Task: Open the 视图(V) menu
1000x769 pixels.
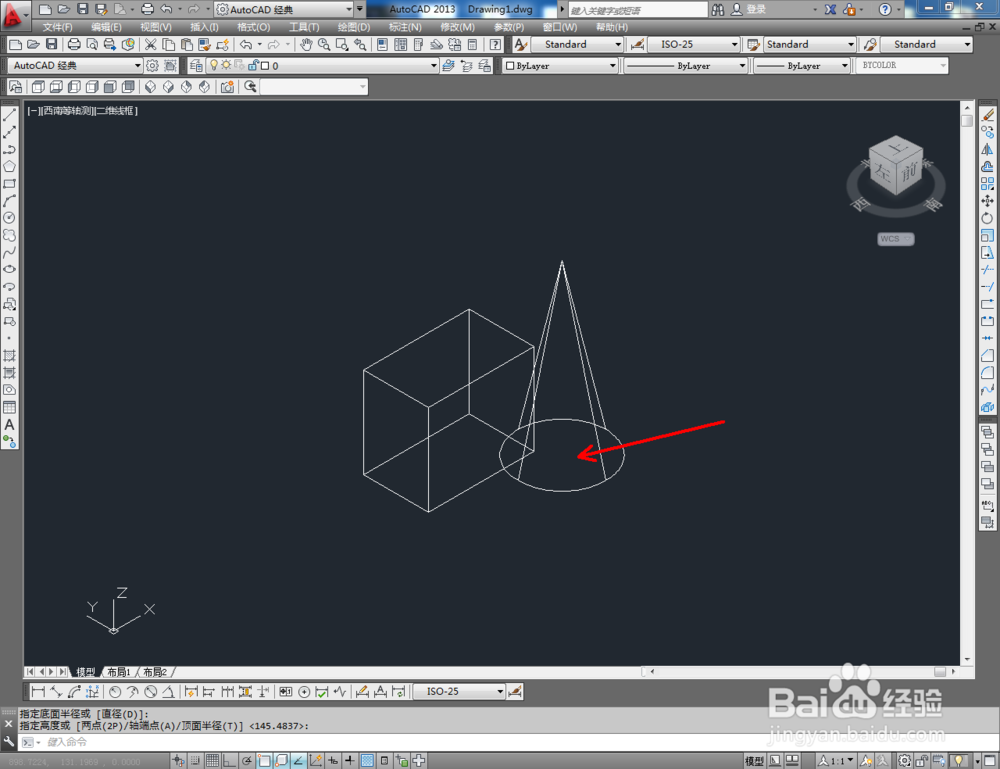Action: coord(156,27)
